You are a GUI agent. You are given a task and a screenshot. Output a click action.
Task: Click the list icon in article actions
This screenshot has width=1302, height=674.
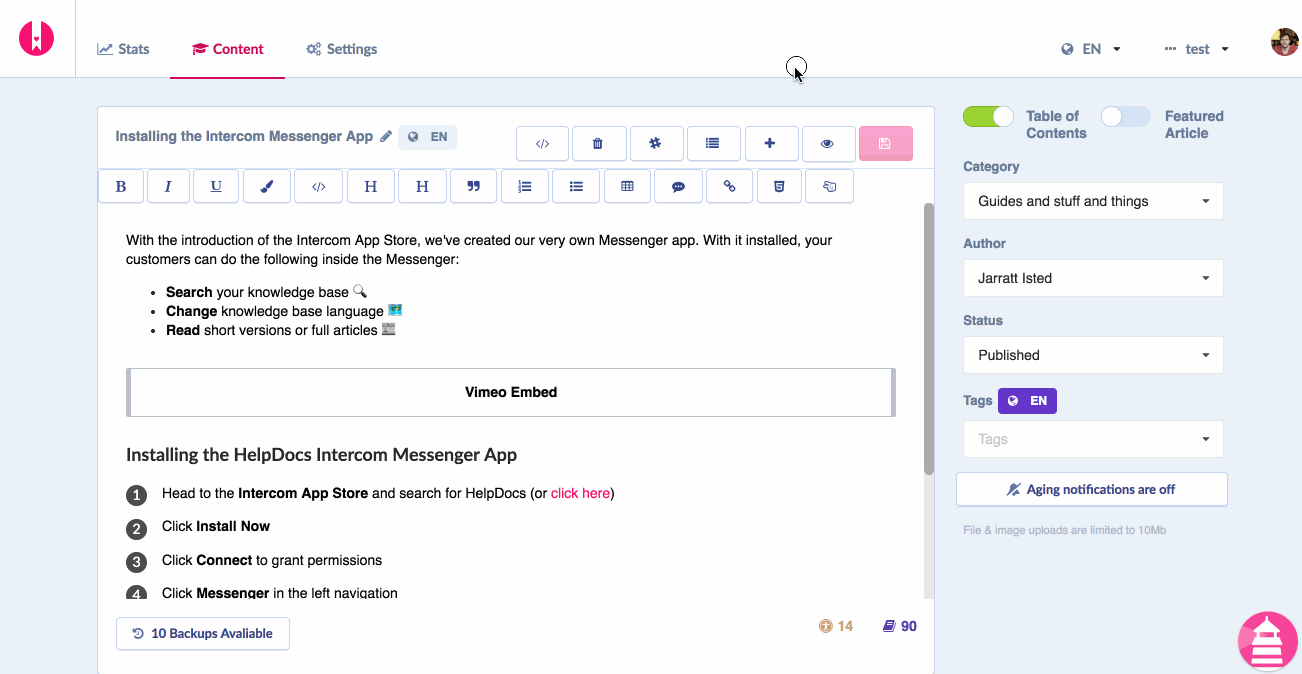(x=713, y=144)
